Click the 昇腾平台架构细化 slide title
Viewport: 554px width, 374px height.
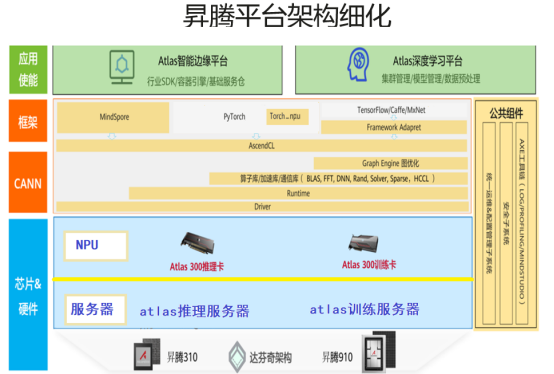(x=287, y=16)
